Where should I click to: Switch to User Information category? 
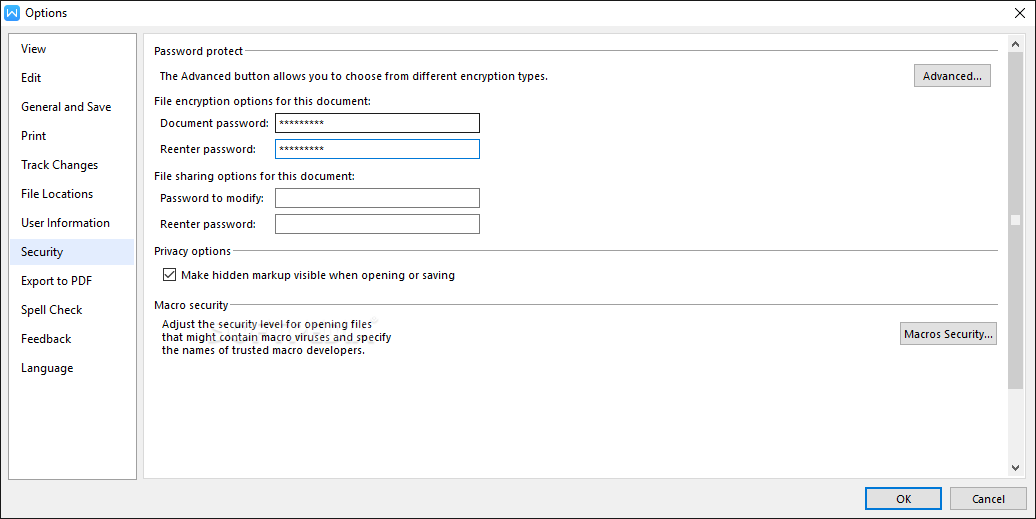pos(71,223)
